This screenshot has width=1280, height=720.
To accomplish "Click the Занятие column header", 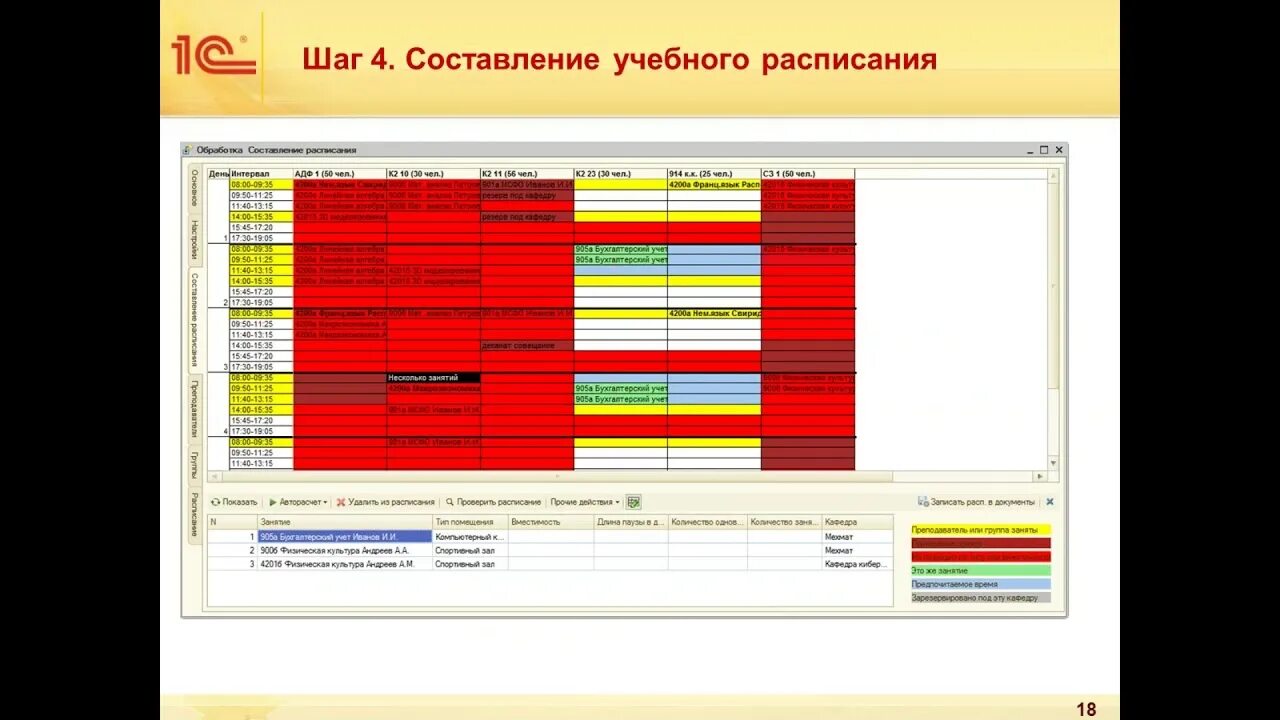I will click(x=345, y=522).
